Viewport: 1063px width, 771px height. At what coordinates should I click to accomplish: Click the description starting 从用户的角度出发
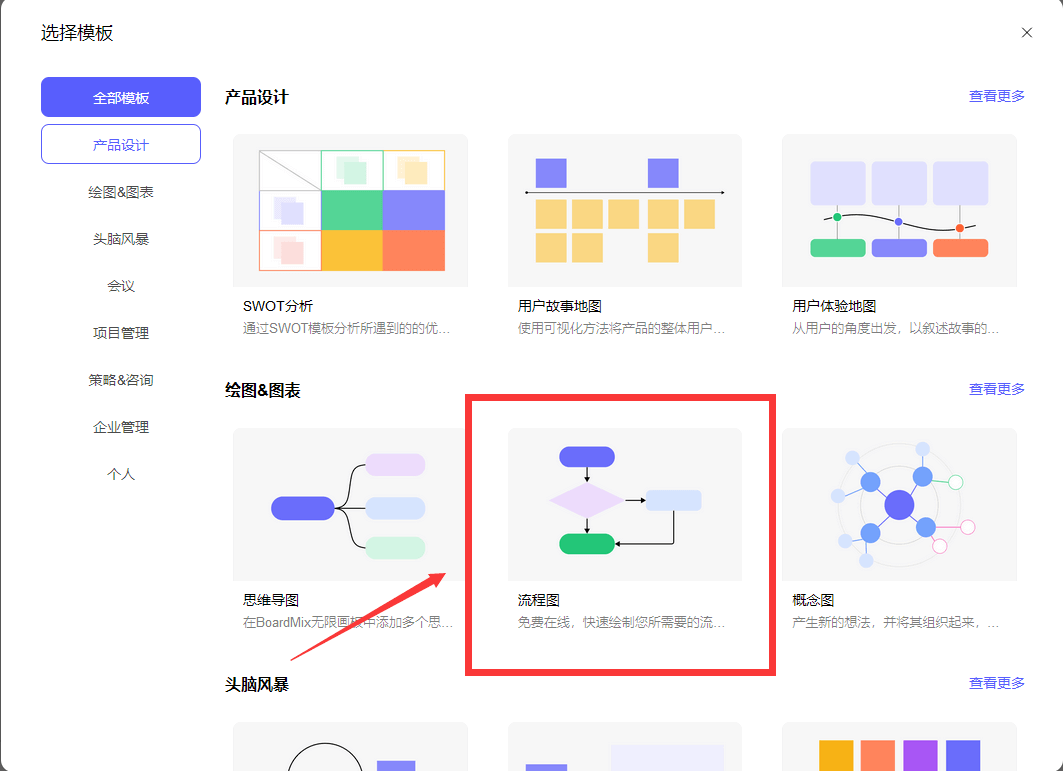896,329
